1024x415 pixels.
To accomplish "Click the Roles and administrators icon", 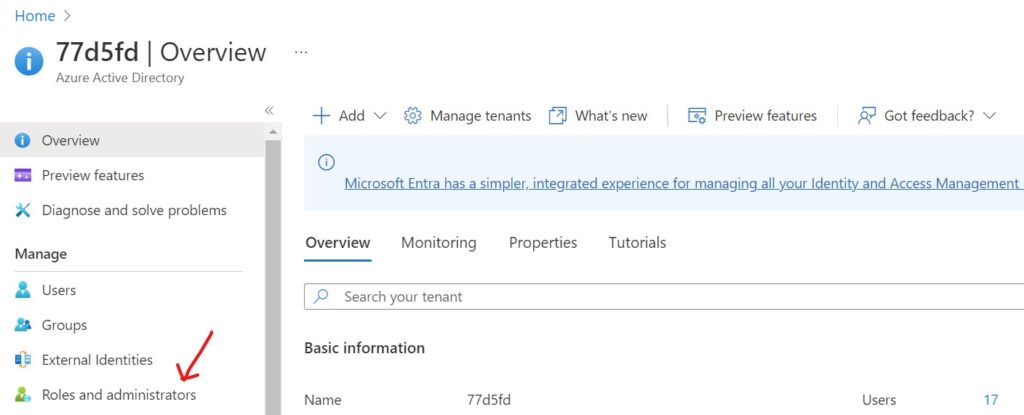I will (23, 395).
